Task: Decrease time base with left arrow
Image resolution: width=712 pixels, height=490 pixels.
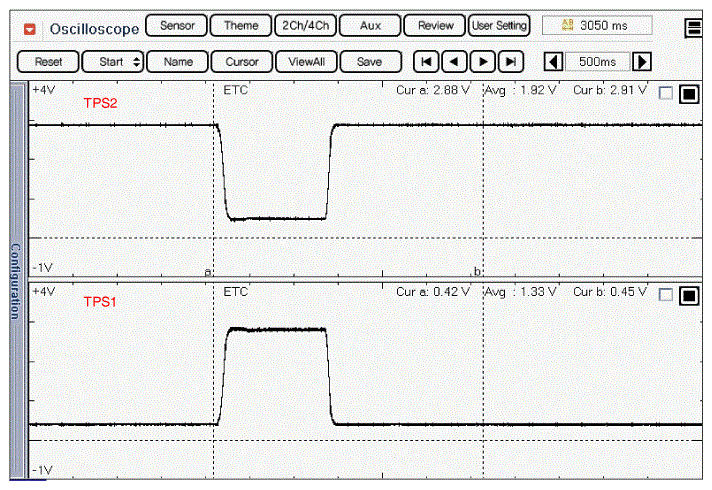Action: (x=553, y=62)
